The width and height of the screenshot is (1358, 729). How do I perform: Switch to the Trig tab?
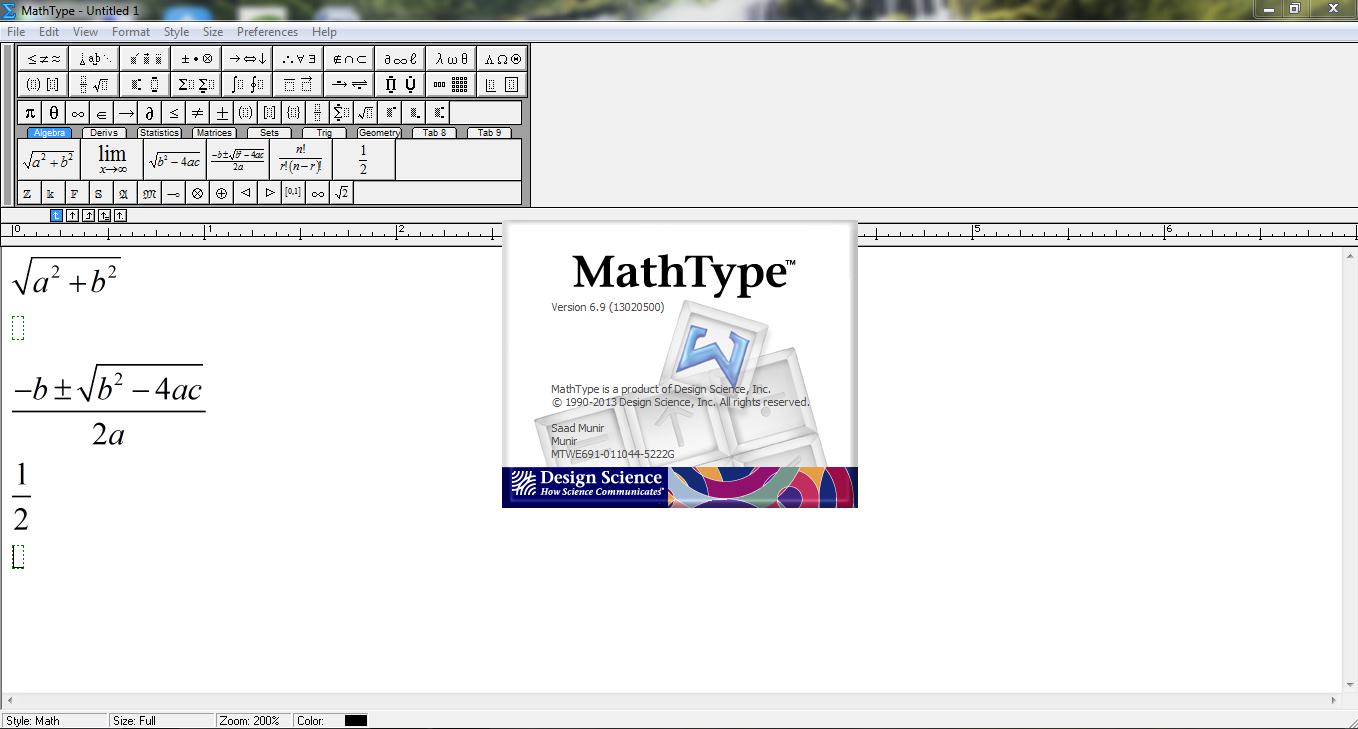(324, 132)
